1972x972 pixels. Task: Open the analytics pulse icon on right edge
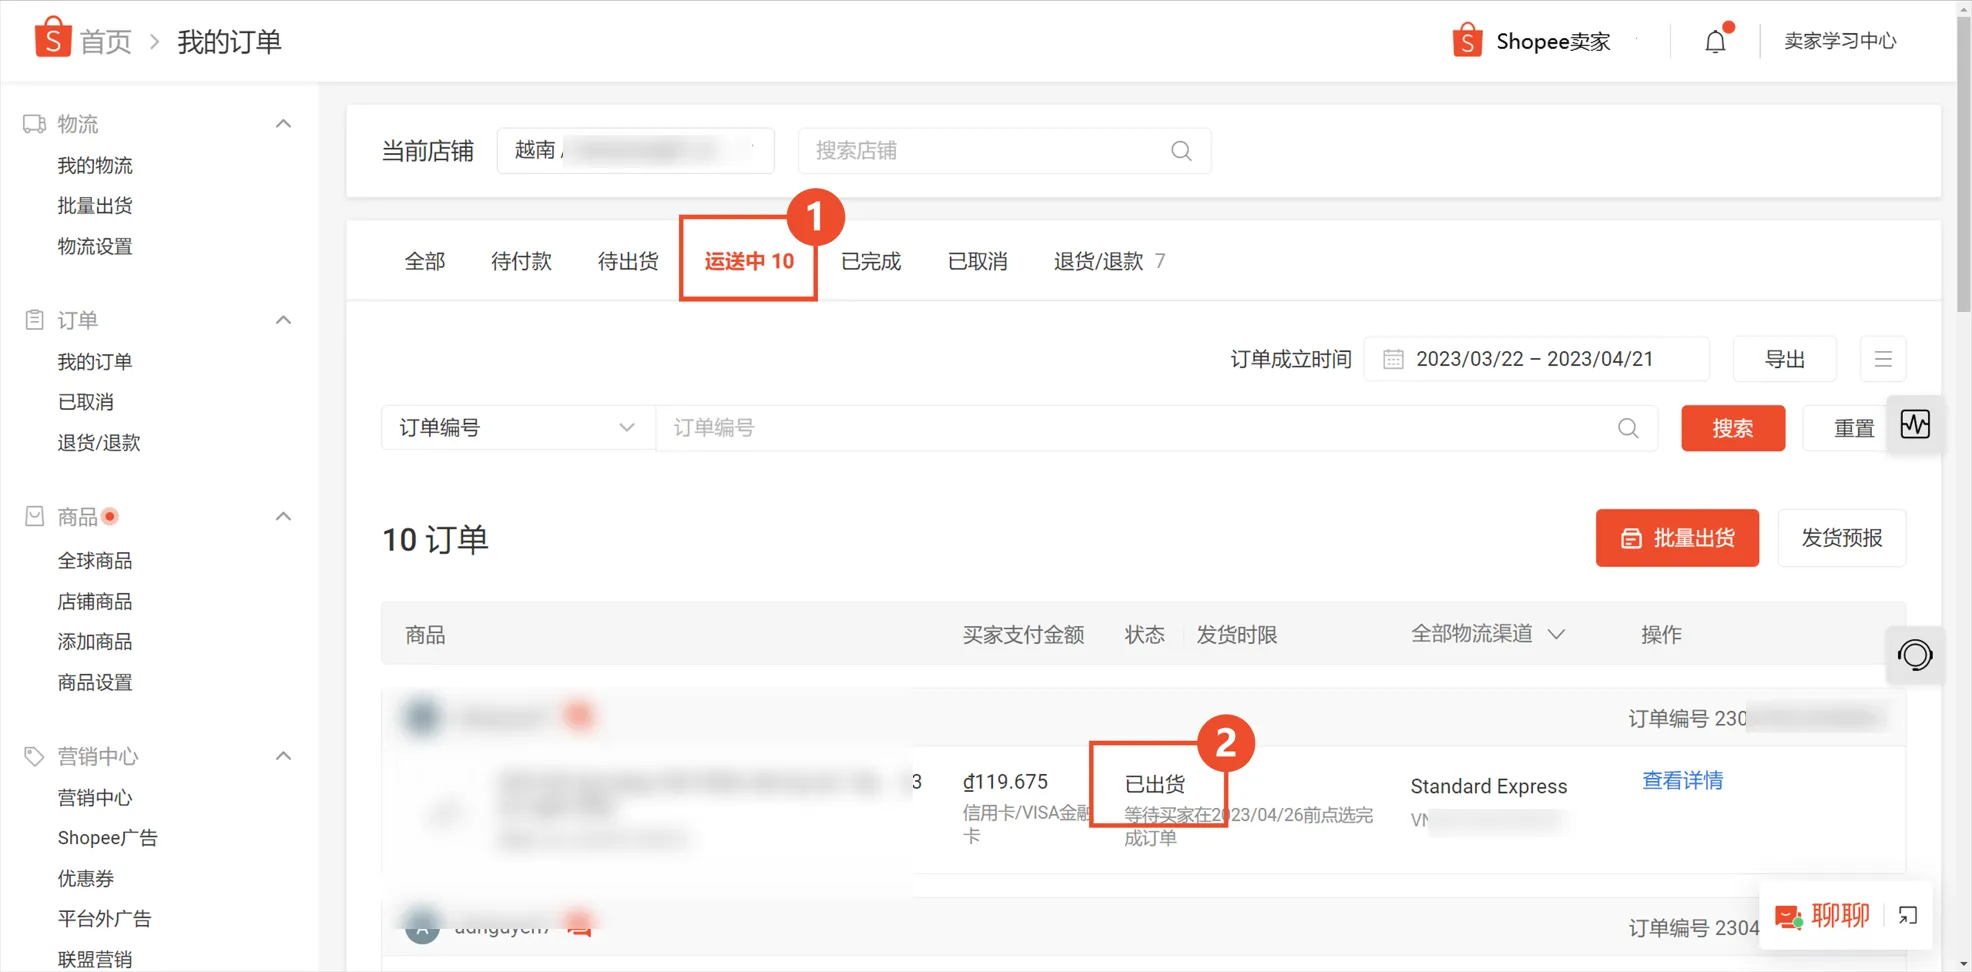1916,424
